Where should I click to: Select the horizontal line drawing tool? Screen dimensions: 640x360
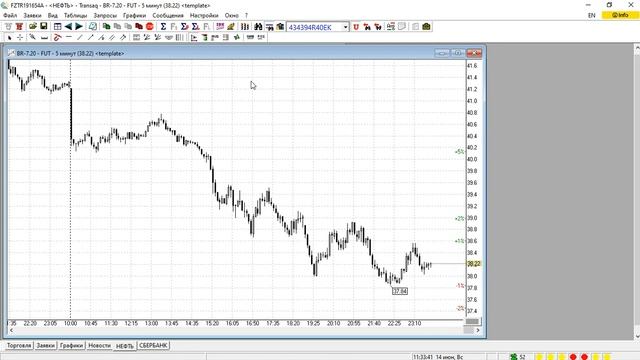click(69, 38)
